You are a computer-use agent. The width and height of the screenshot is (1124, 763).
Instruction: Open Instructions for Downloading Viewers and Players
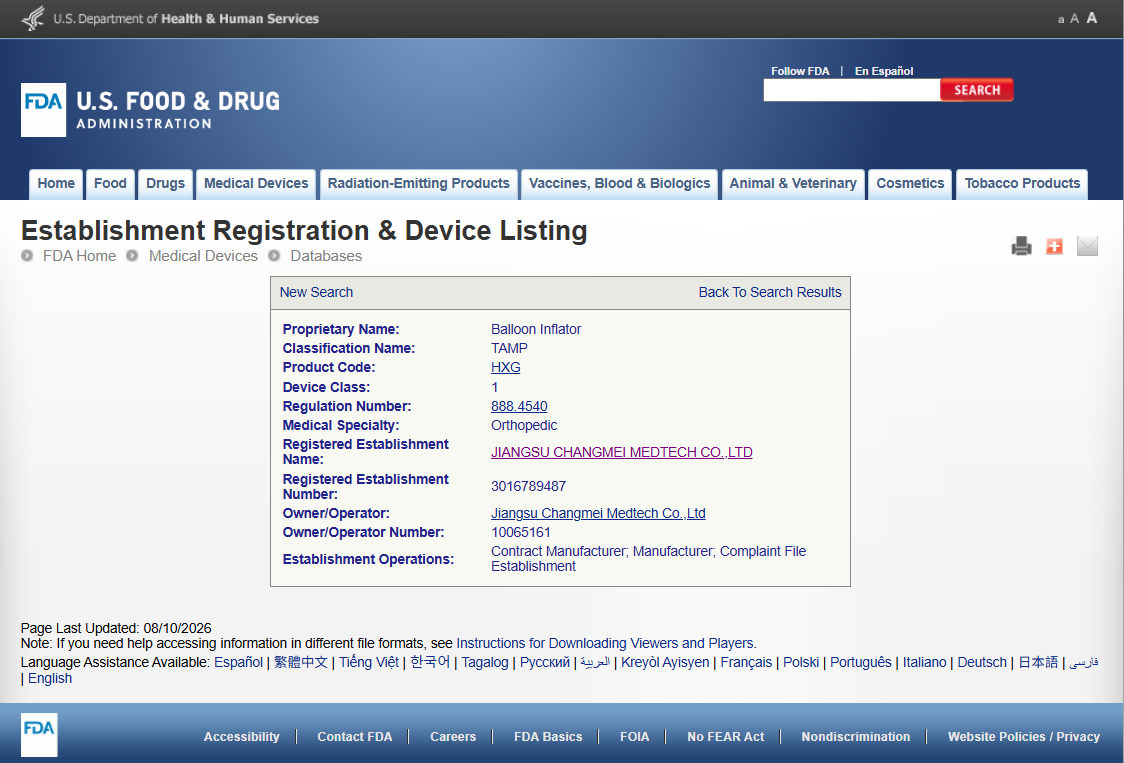coord(605,643)
